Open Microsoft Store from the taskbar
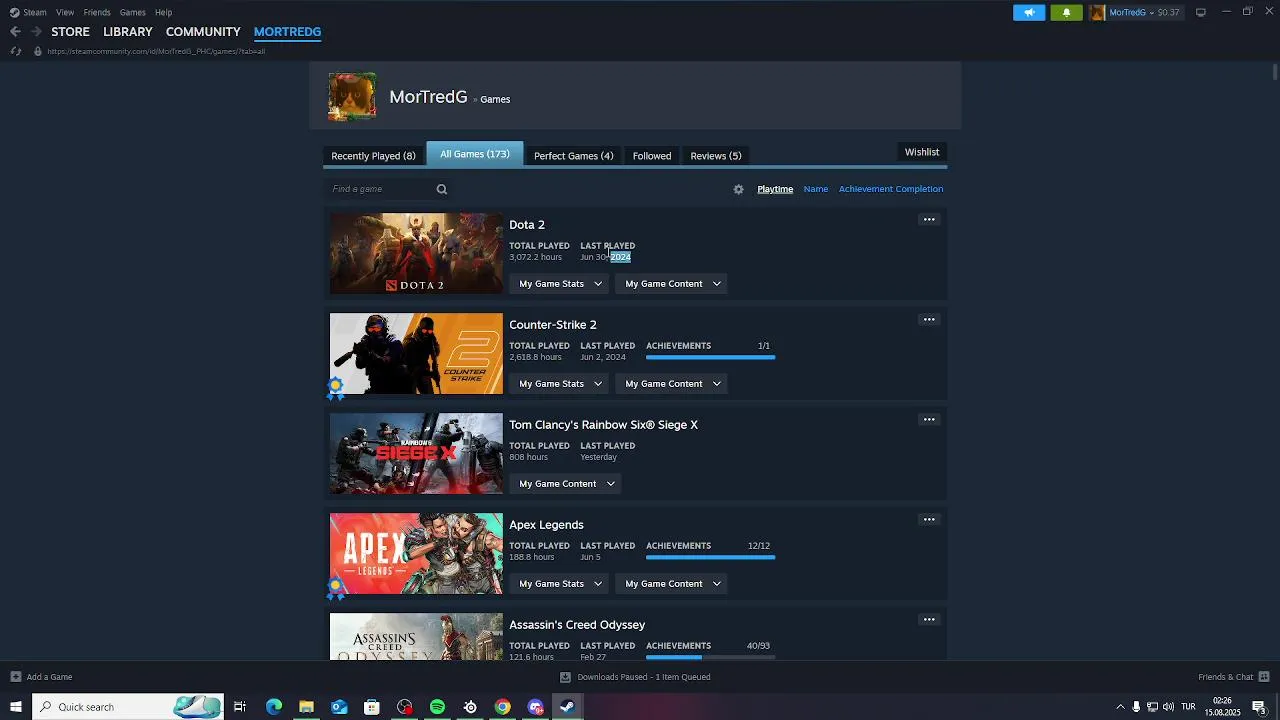 371,707
